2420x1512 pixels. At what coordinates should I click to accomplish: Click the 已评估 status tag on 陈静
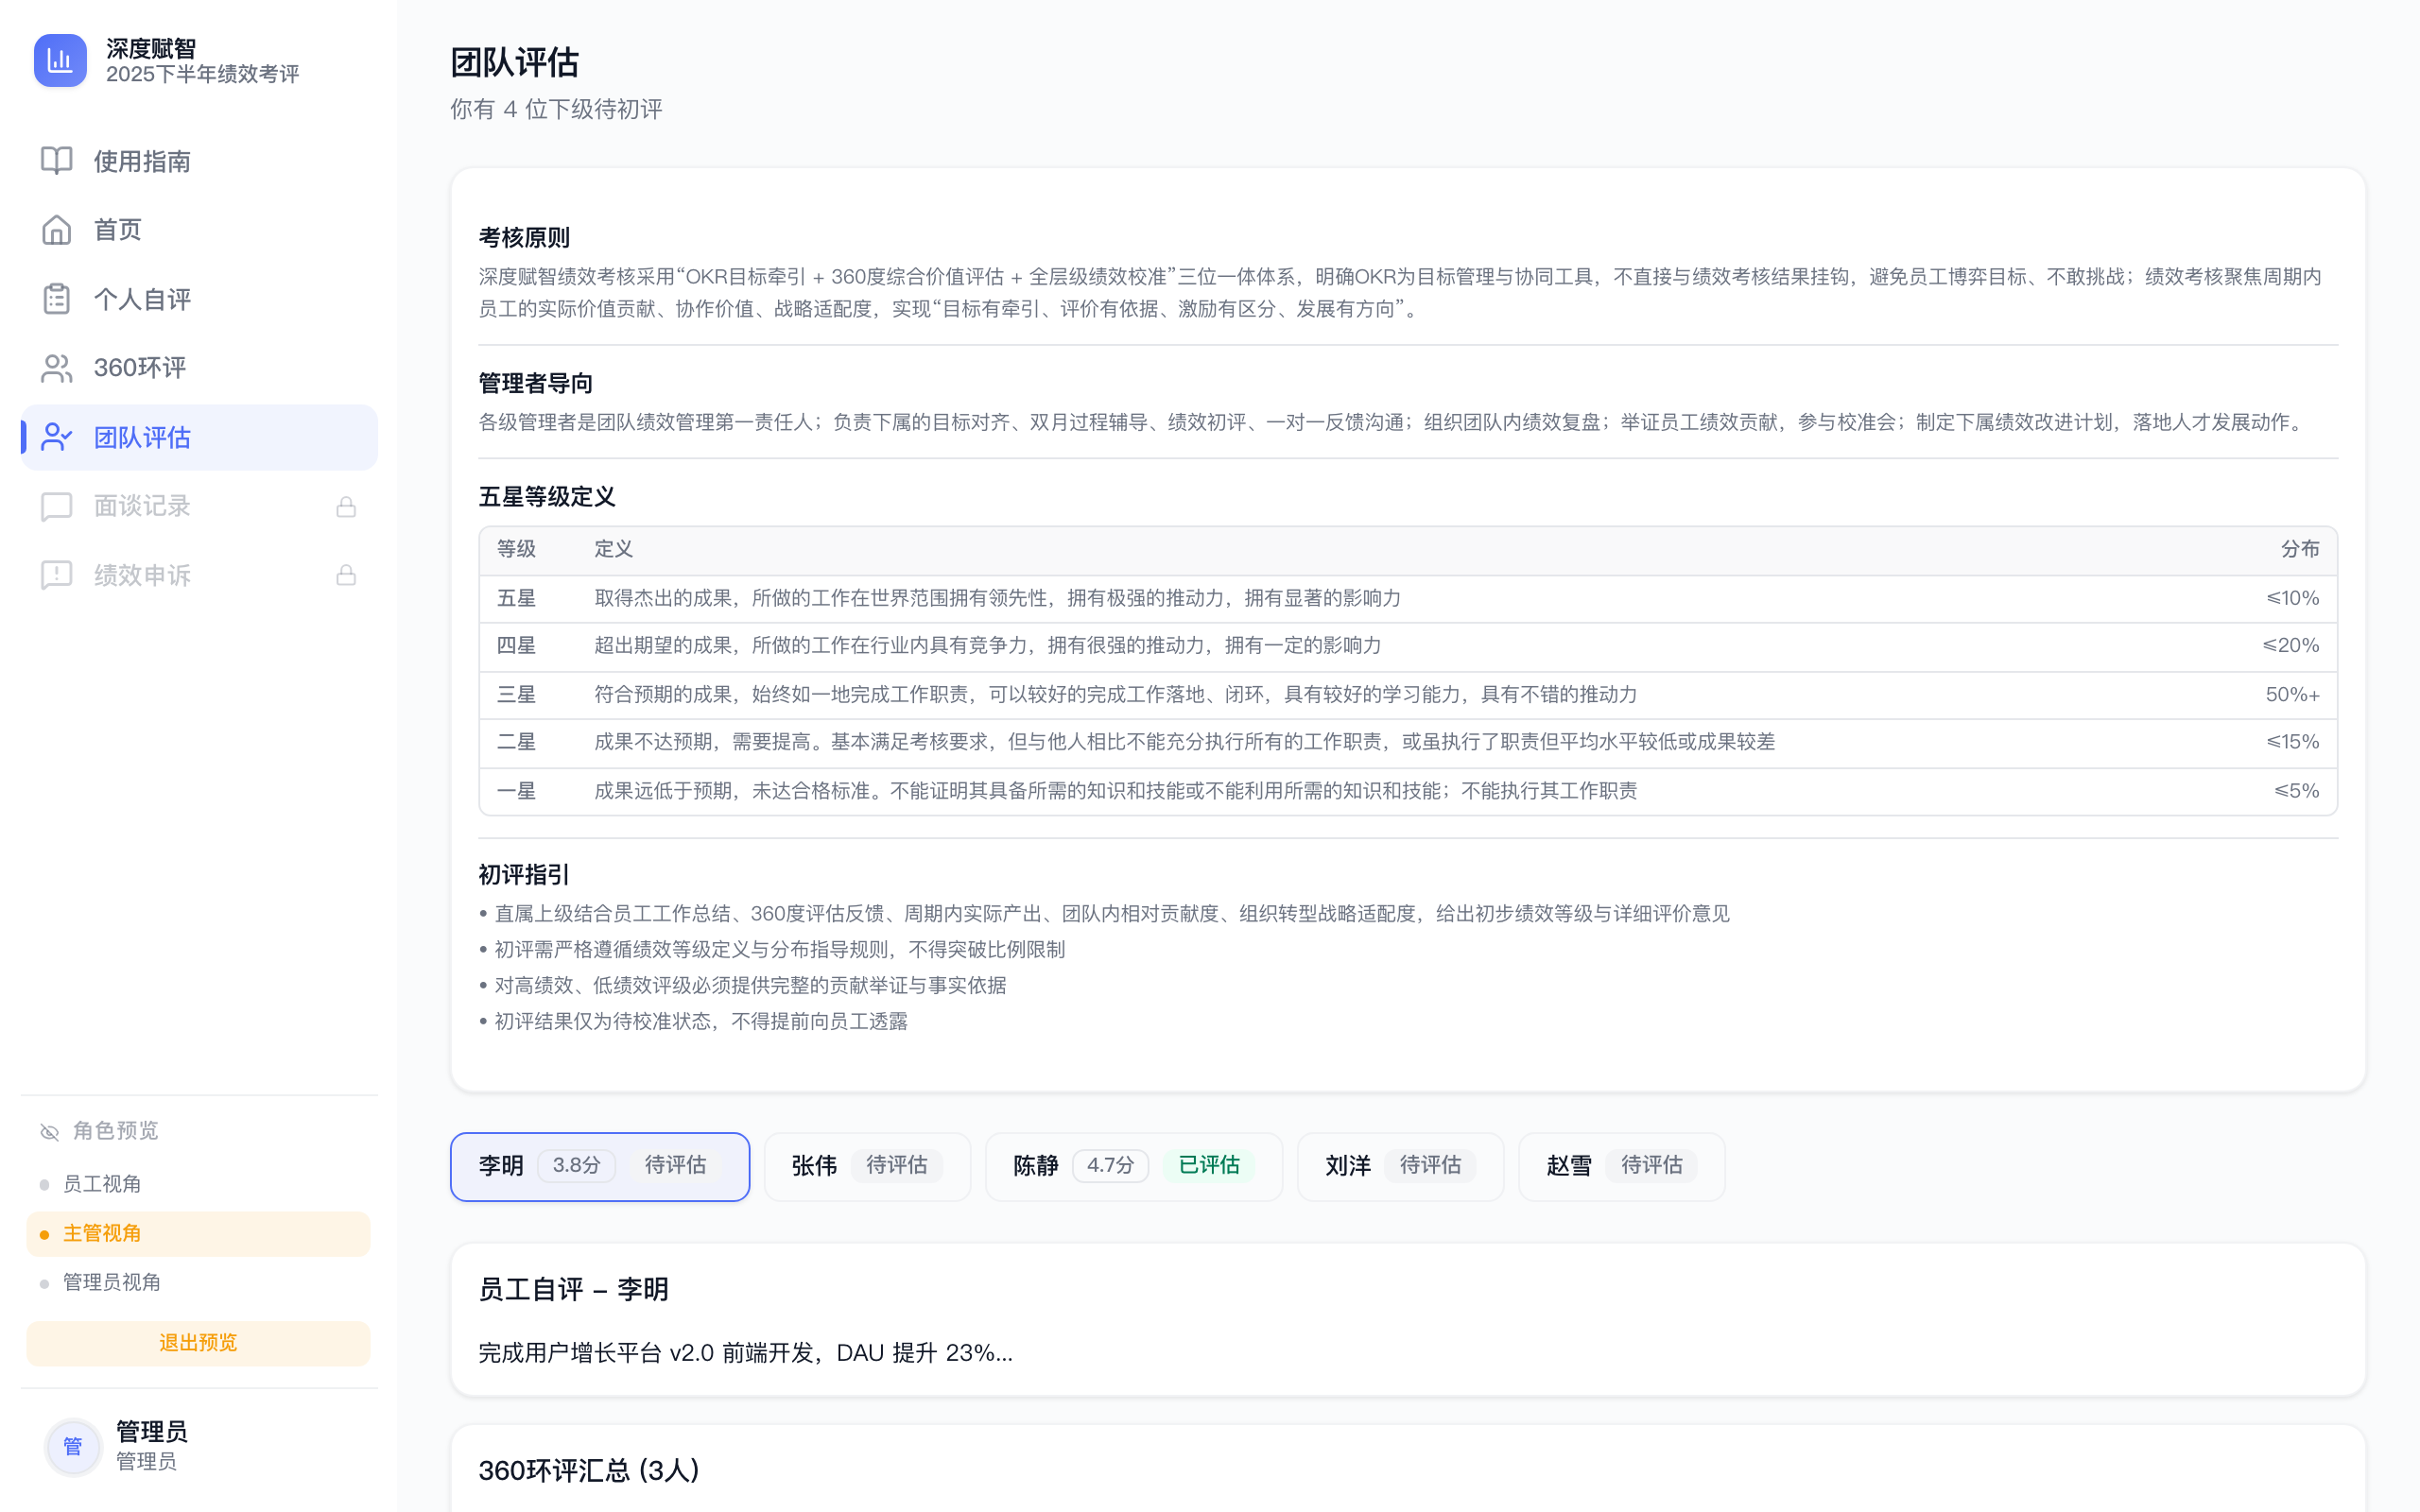click(x=1209, y=1164)
